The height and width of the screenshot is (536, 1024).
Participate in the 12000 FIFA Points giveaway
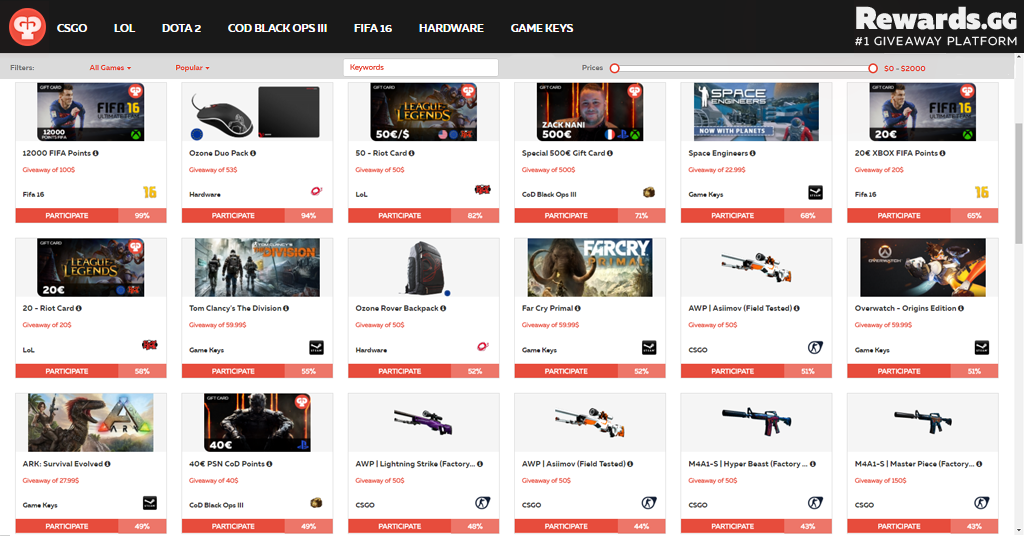tap(67, 215)
